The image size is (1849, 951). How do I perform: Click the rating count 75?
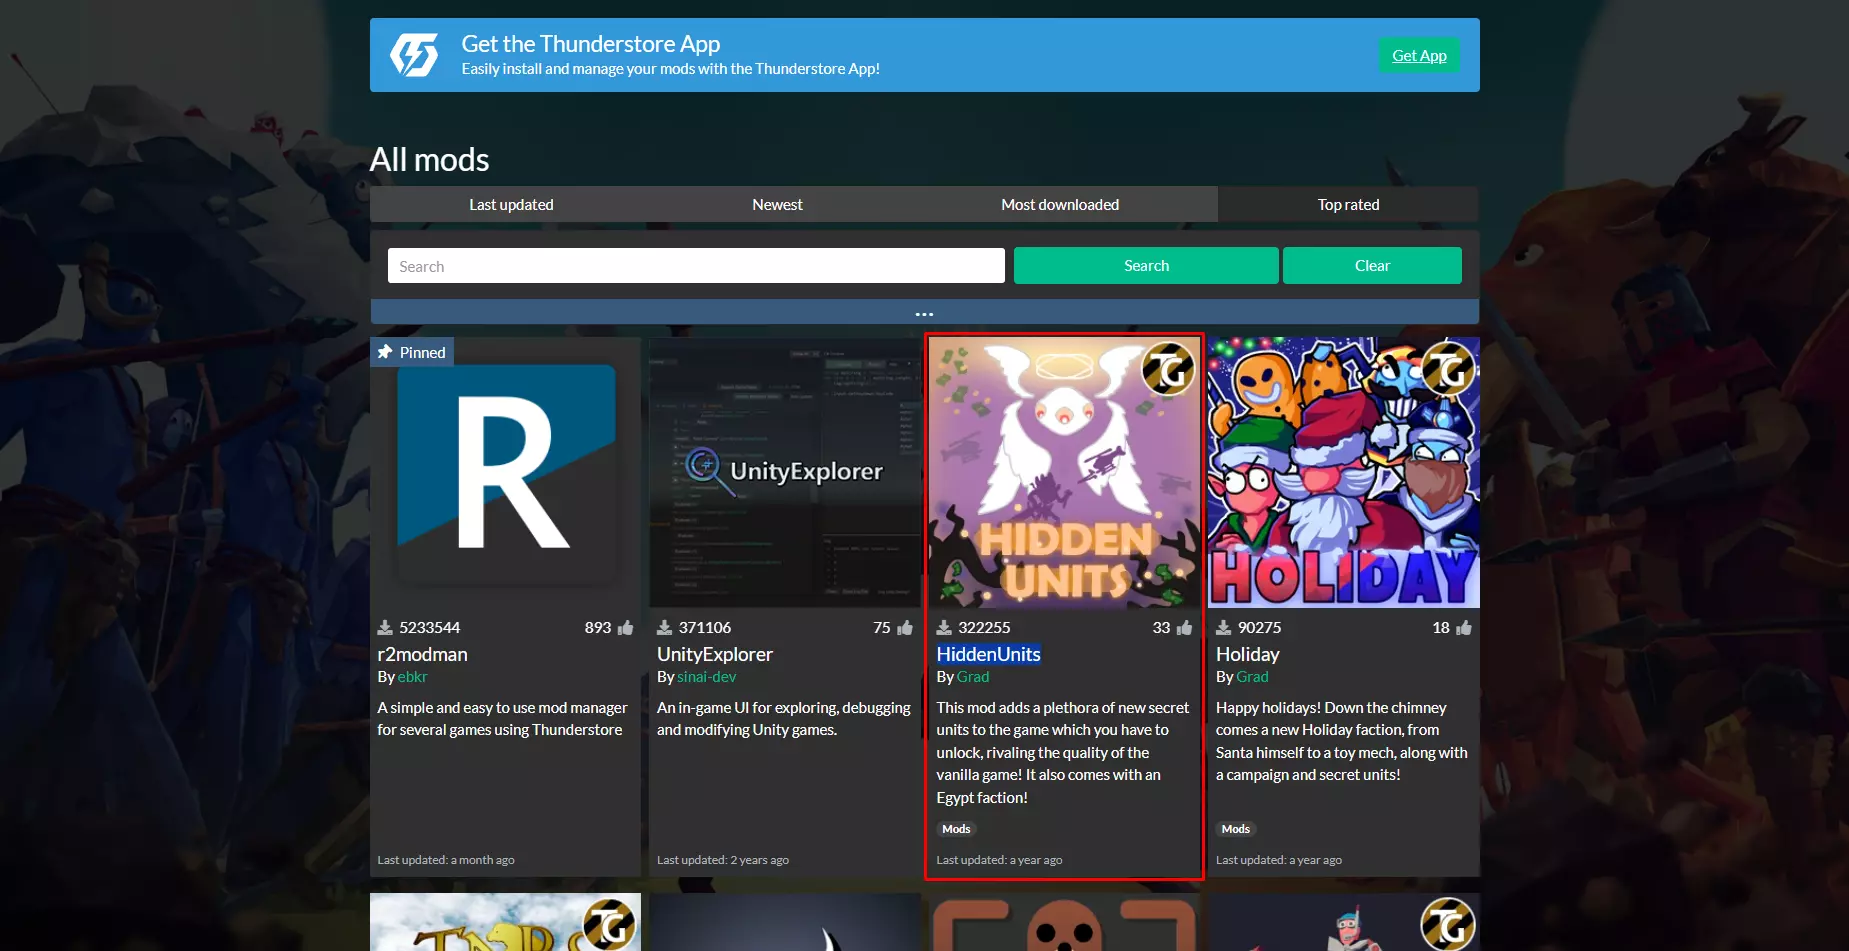pyautogui.click(x=882, y=628)
